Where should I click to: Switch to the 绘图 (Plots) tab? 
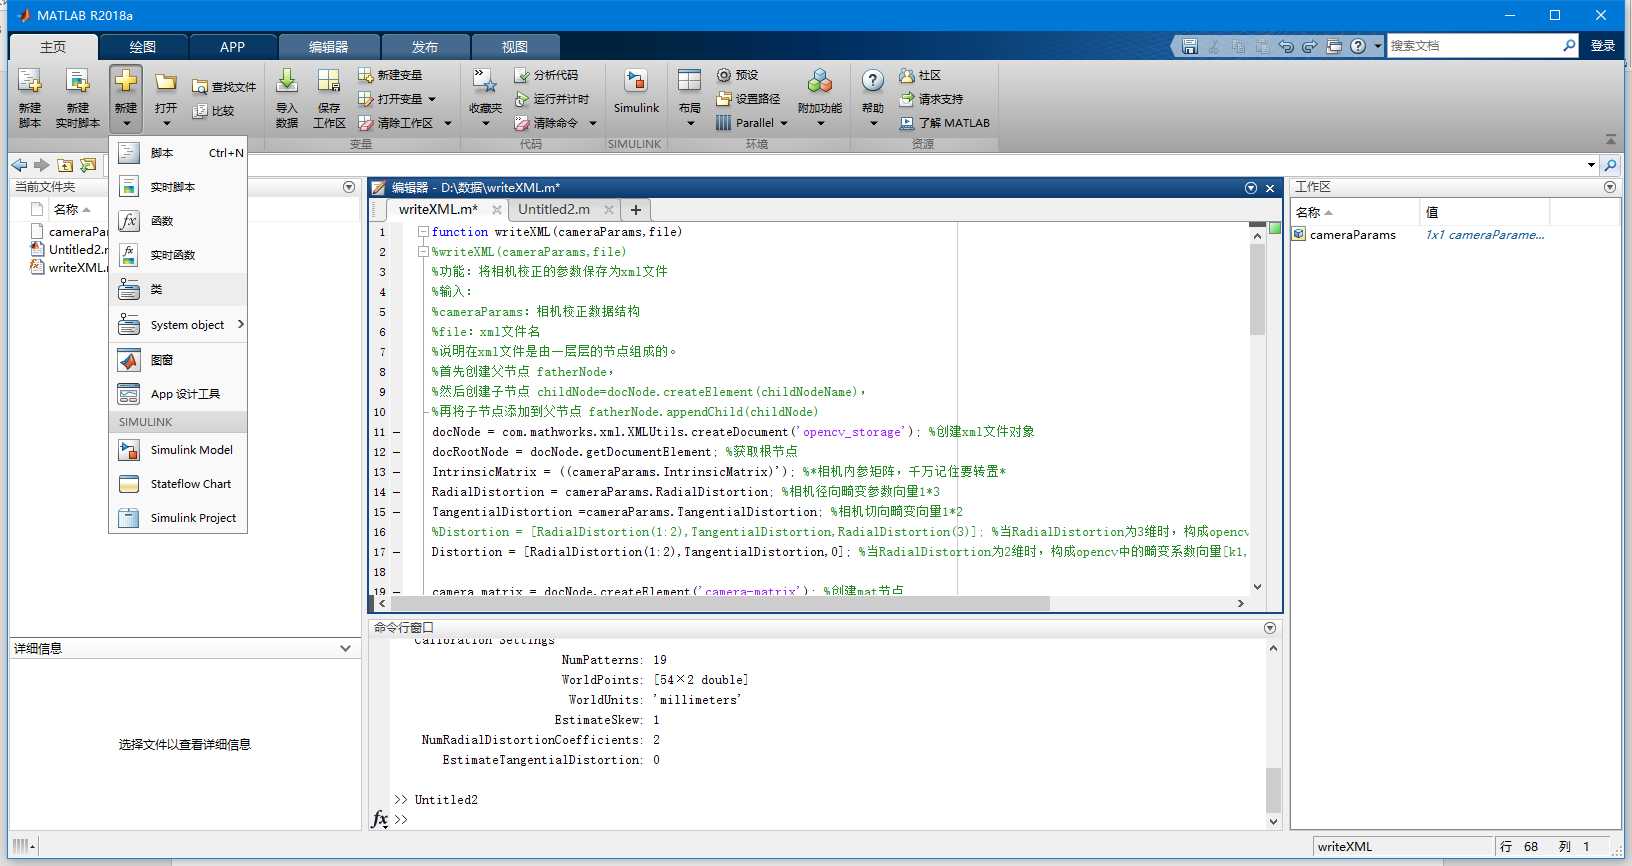point(143,47)
